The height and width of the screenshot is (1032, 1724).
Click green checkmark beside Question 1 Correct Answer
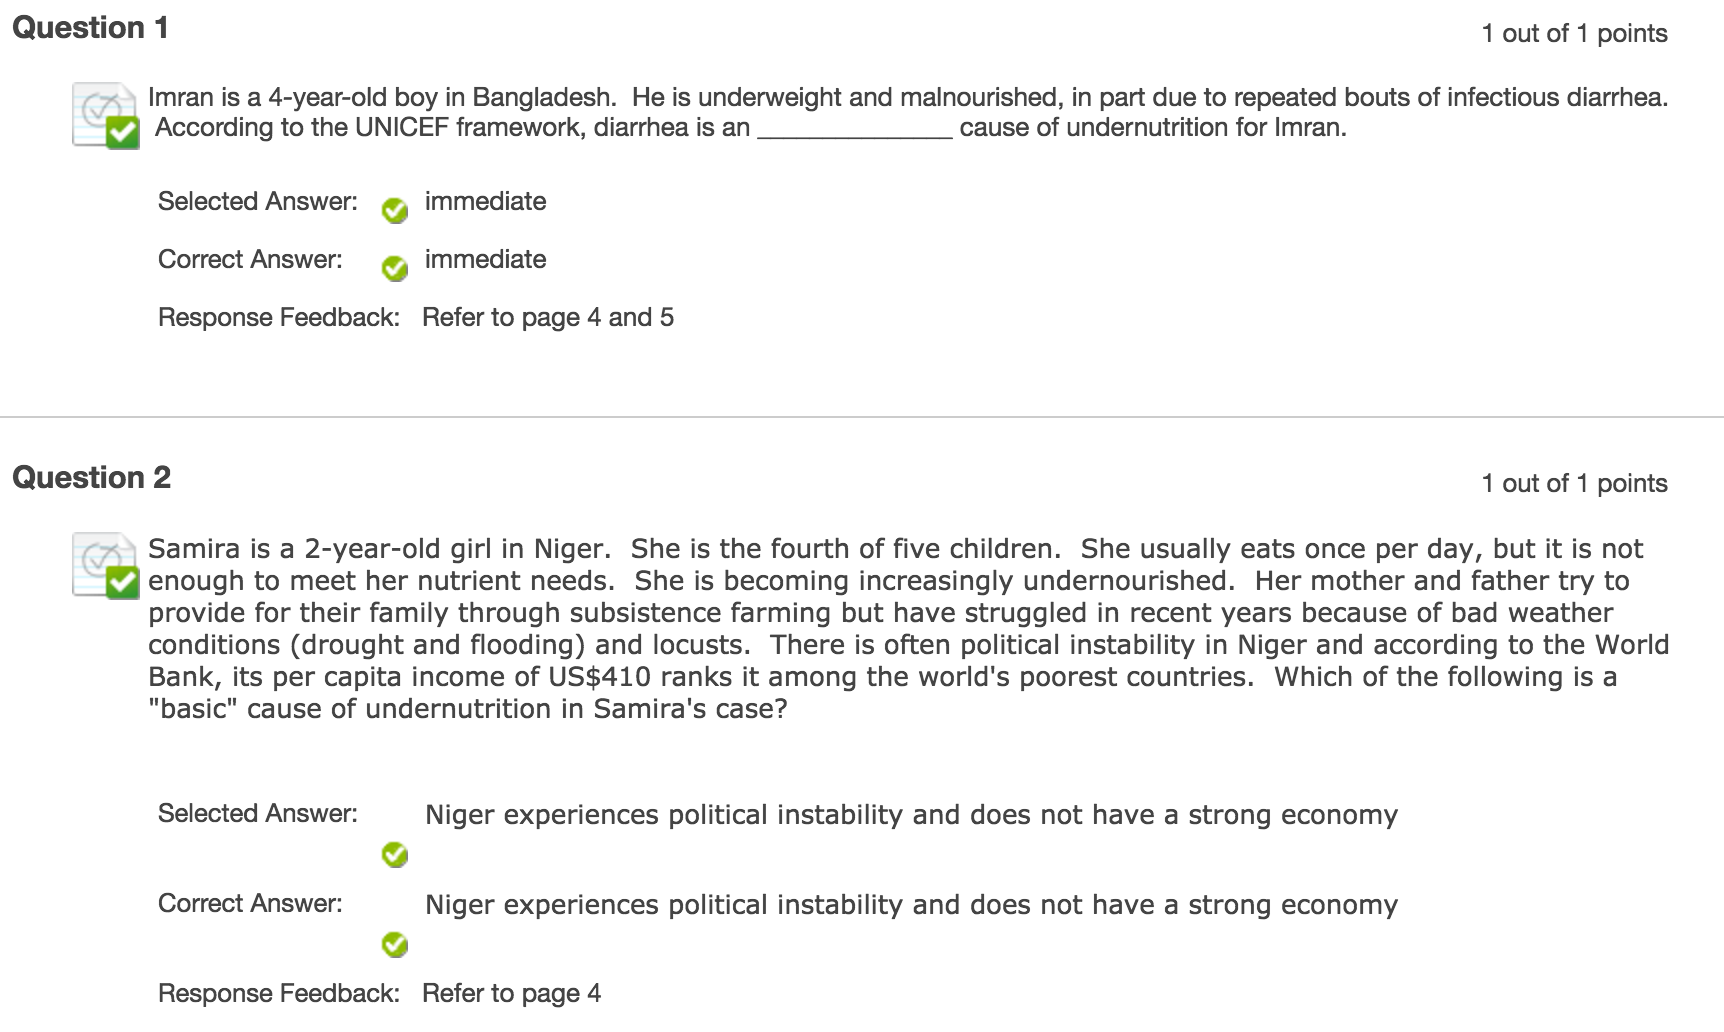click(395, 268)
